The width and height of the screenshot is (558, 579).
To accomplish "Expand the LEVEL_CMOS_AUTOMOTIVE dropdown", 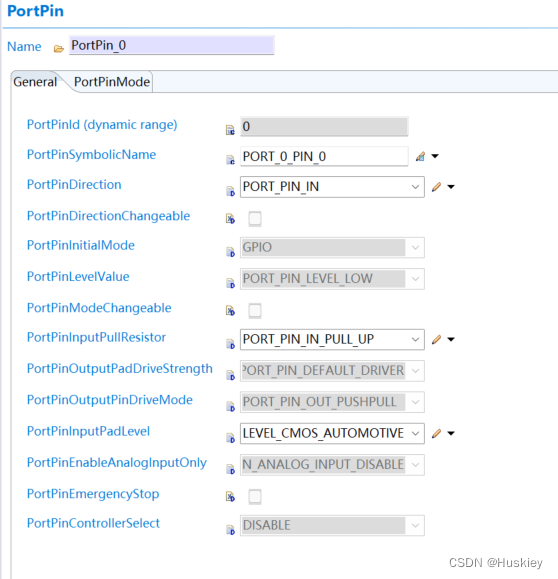I will (332, 433).
